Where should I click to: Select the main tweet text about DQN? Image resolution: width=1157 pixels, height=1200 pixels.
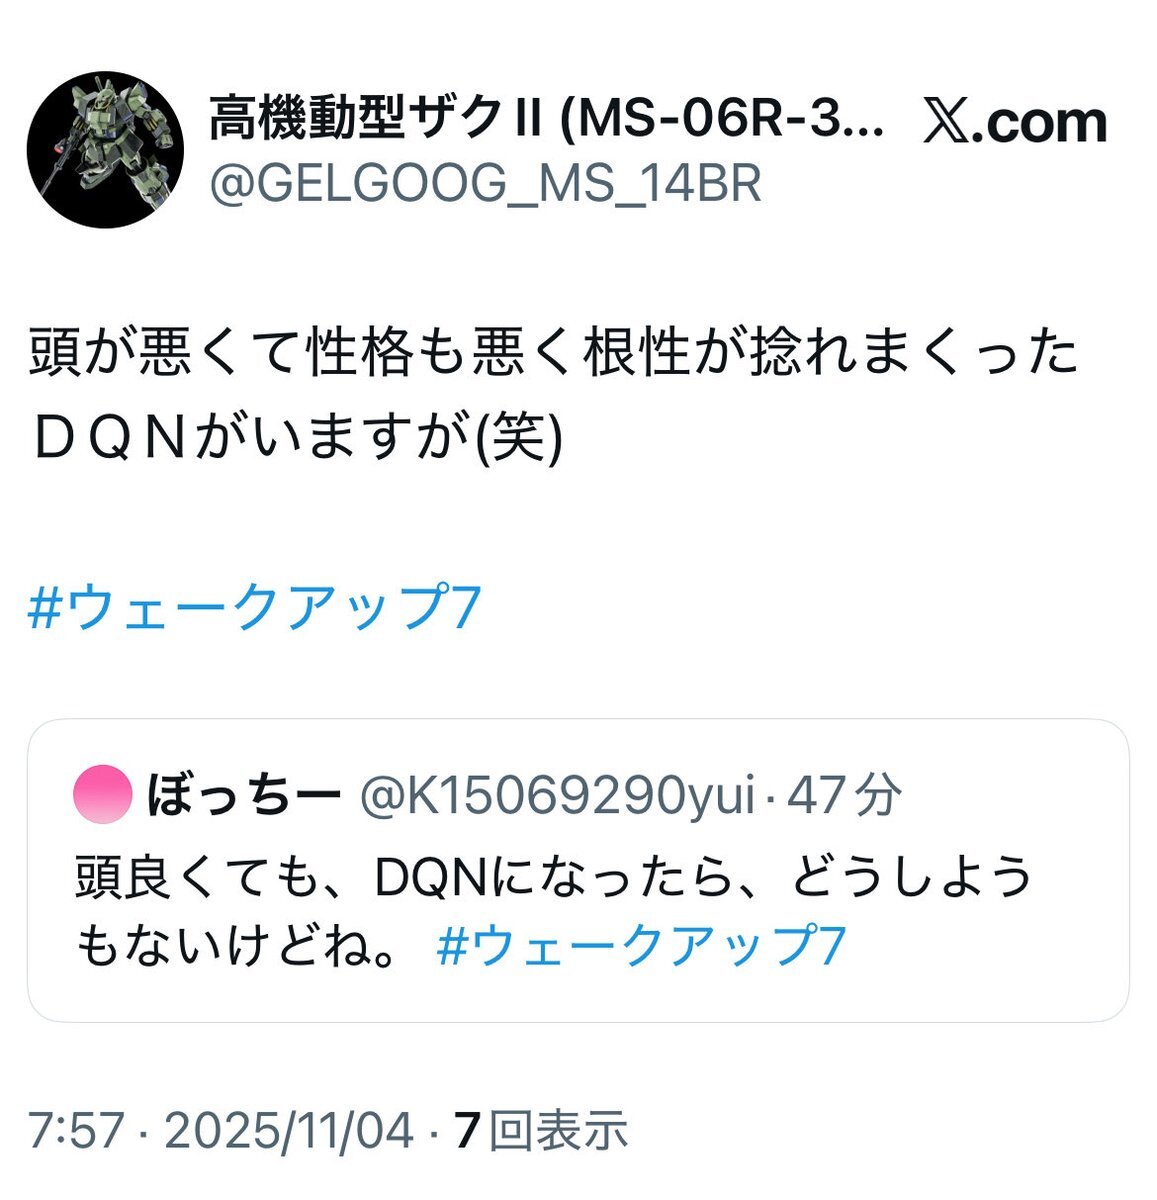553,397
